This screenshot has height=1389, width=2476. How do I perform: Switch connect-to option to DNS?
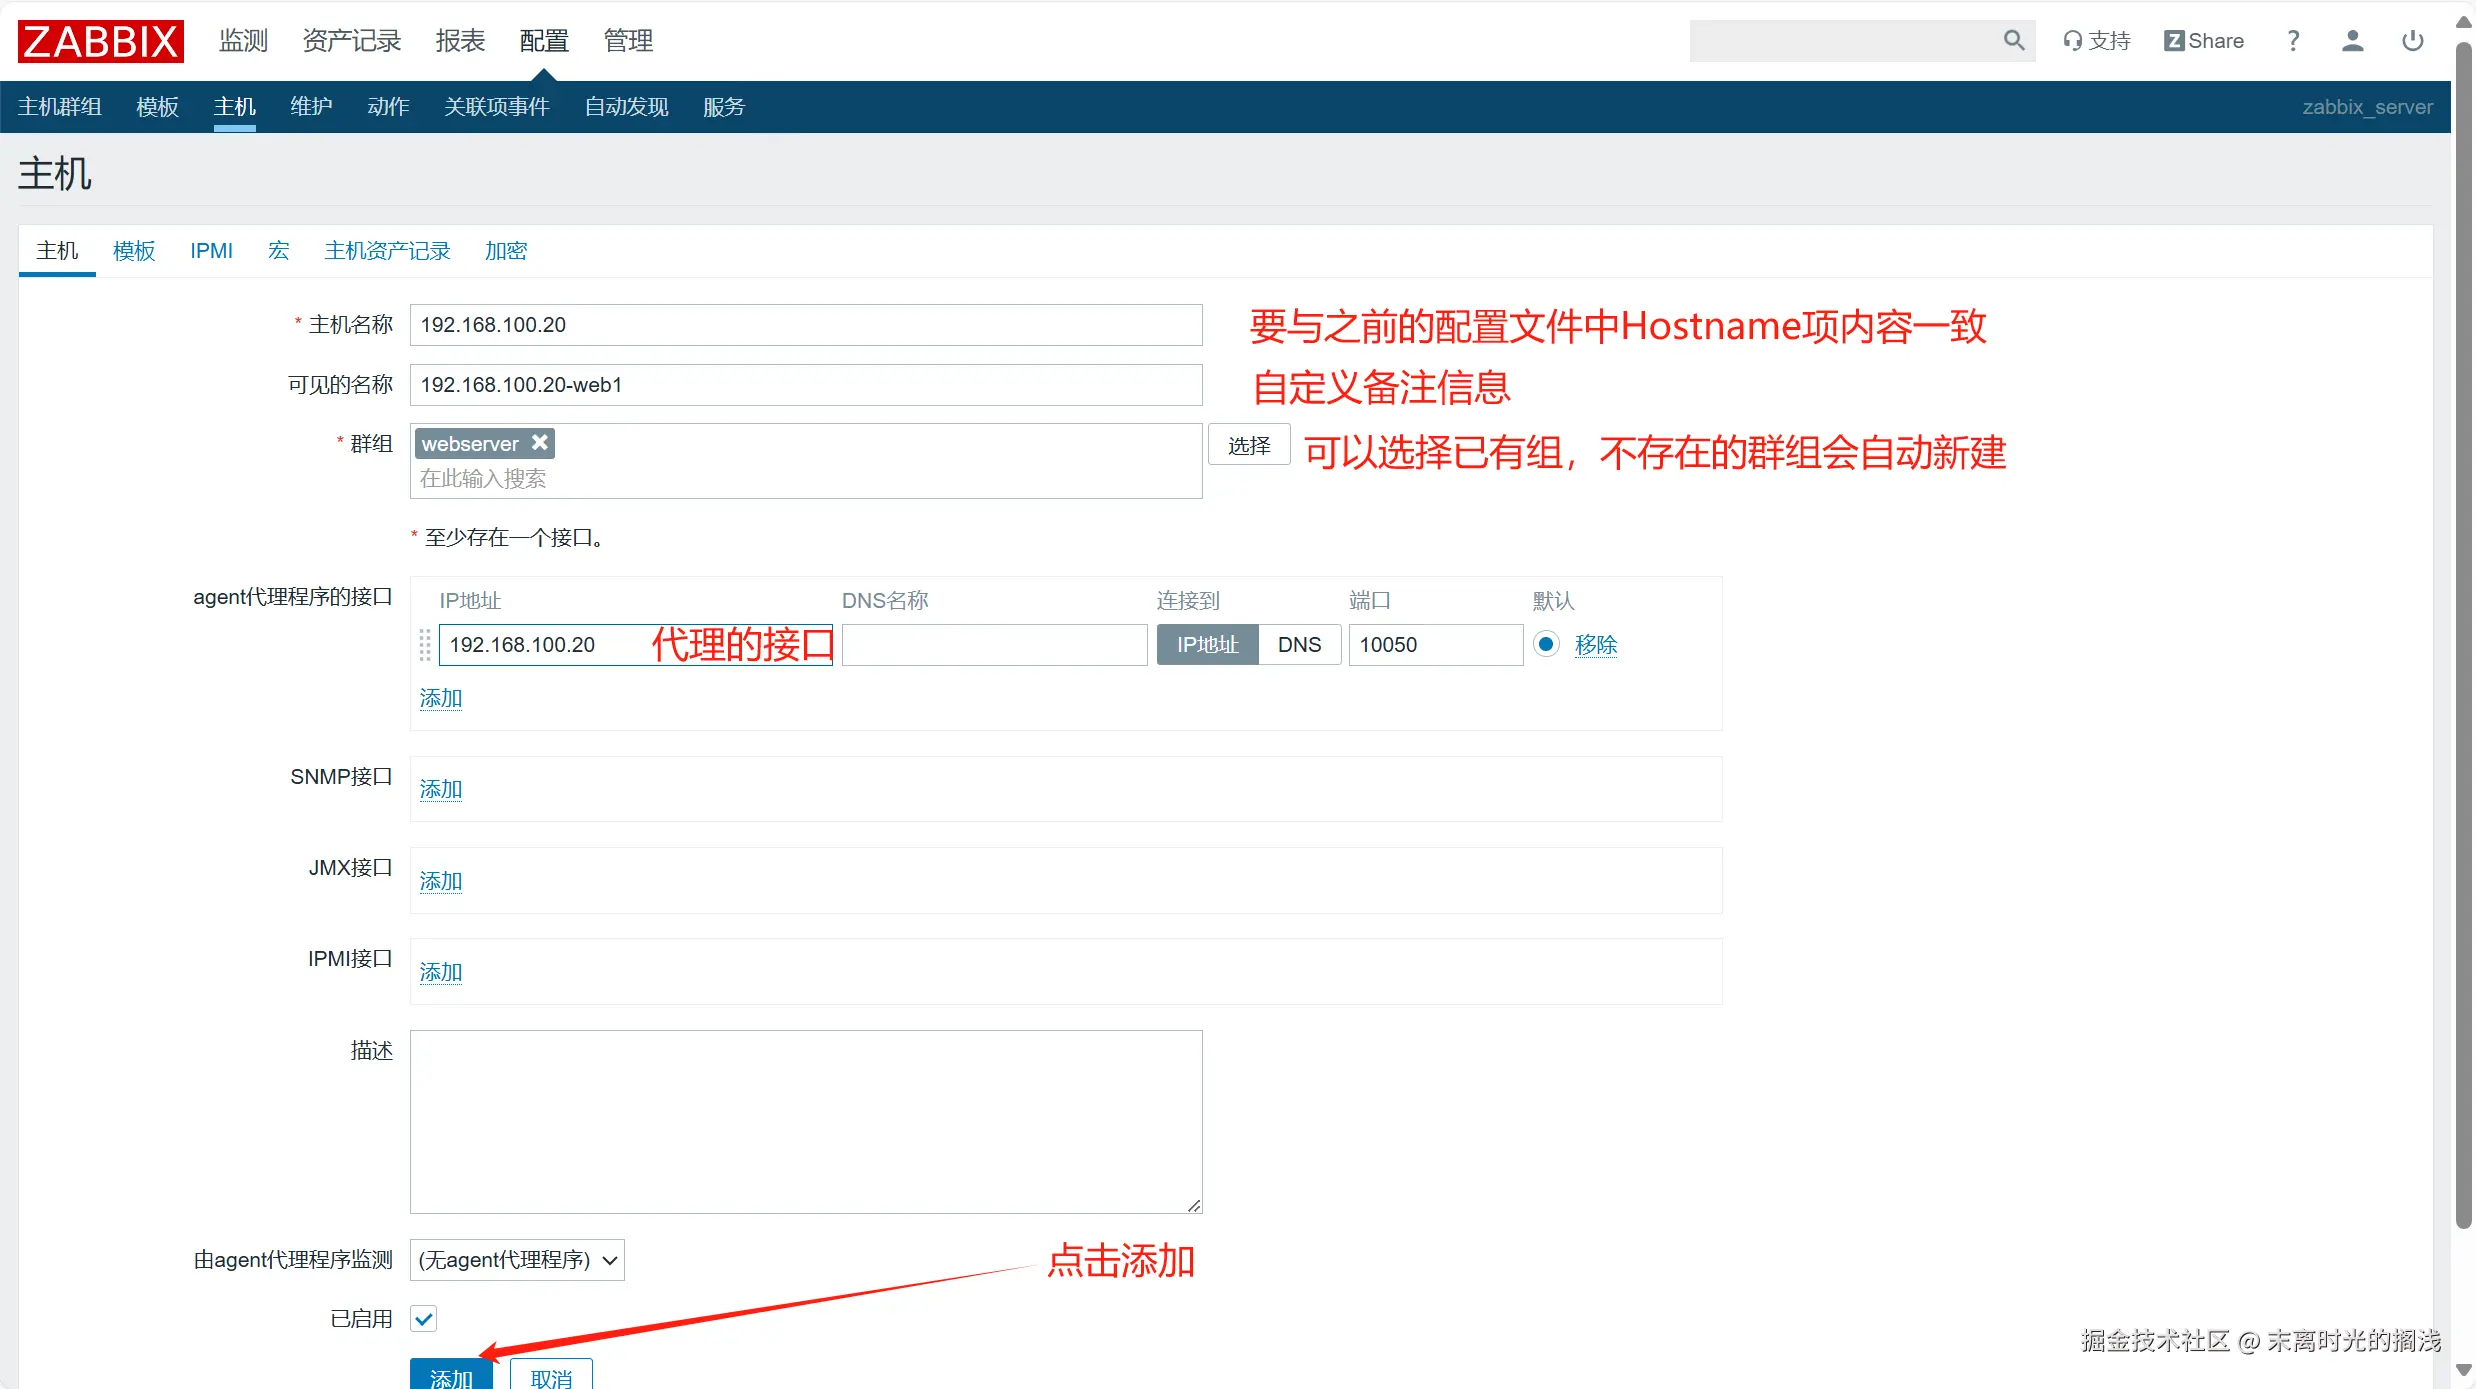[1299, 645]
